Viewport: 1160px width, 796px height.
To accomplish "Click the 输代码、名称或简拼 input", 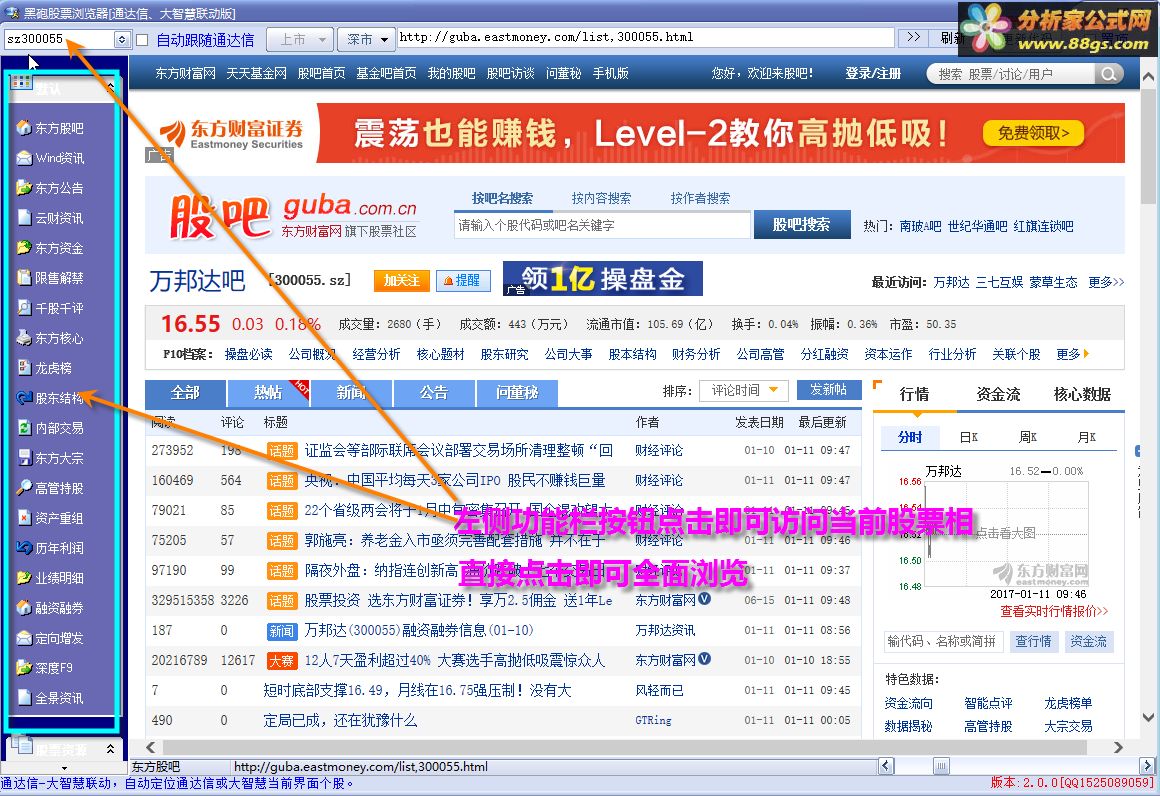I will point(944,641).
